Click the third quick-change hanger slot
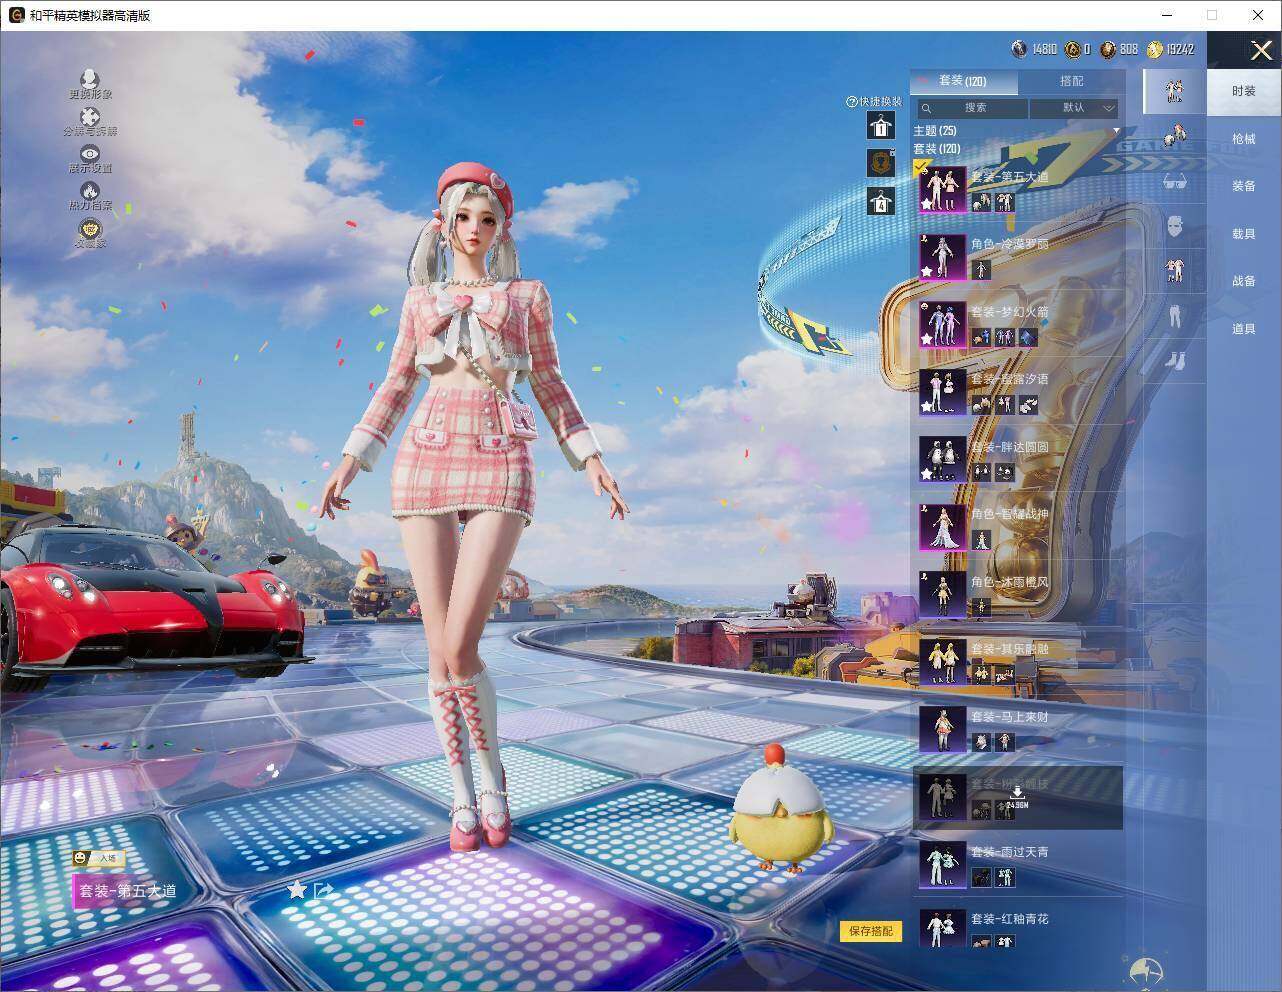 (x=880, y=201)
